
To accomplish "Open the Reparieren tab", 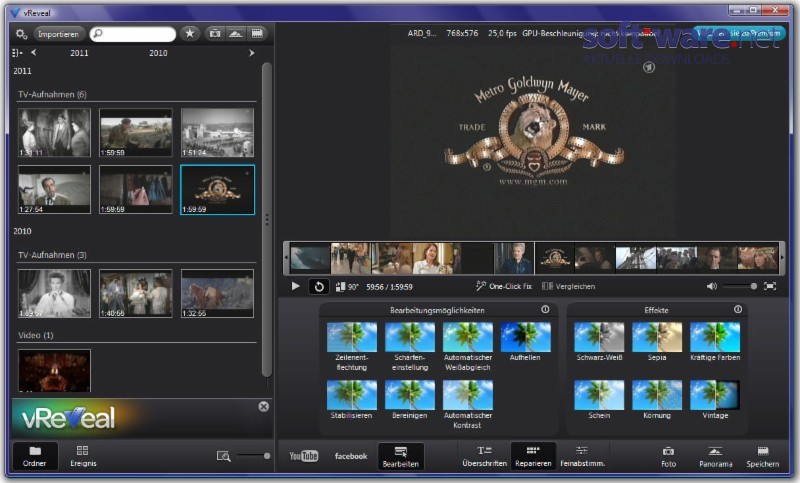I will (533, 456).
